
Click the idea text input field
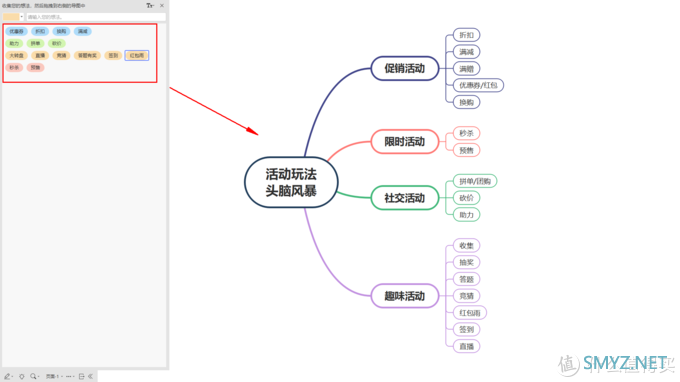coord(96,17)
